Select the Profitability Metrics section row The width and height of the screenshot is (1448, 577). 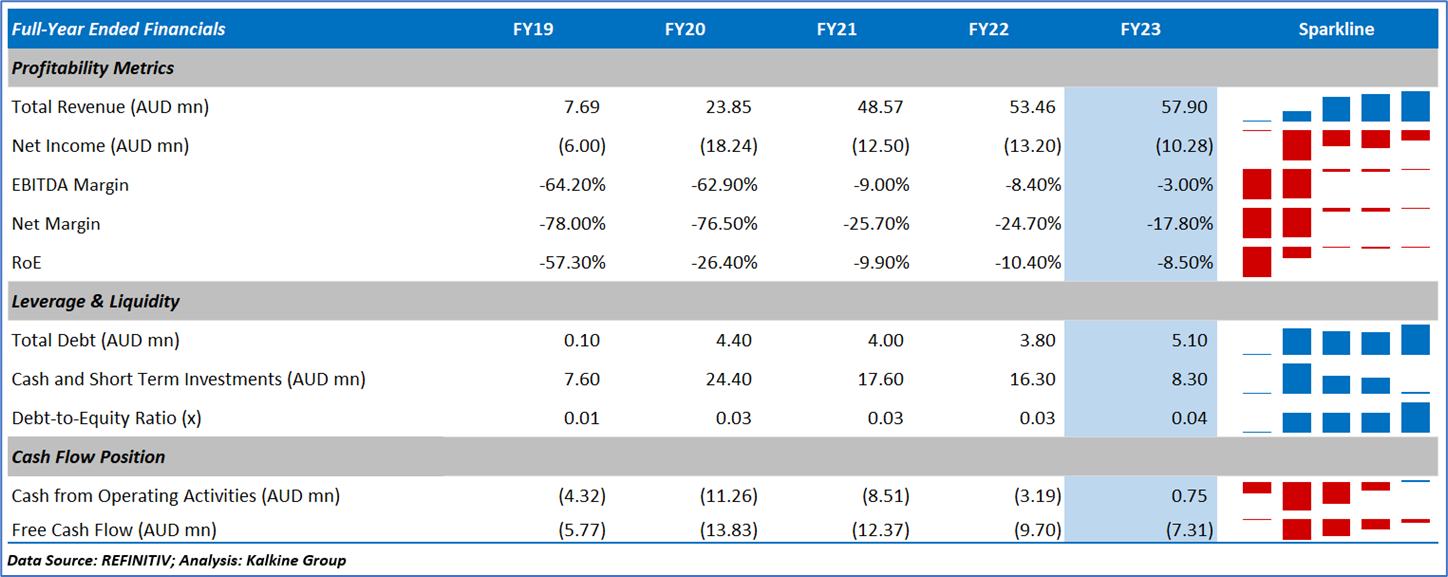(x=93, y=68)
